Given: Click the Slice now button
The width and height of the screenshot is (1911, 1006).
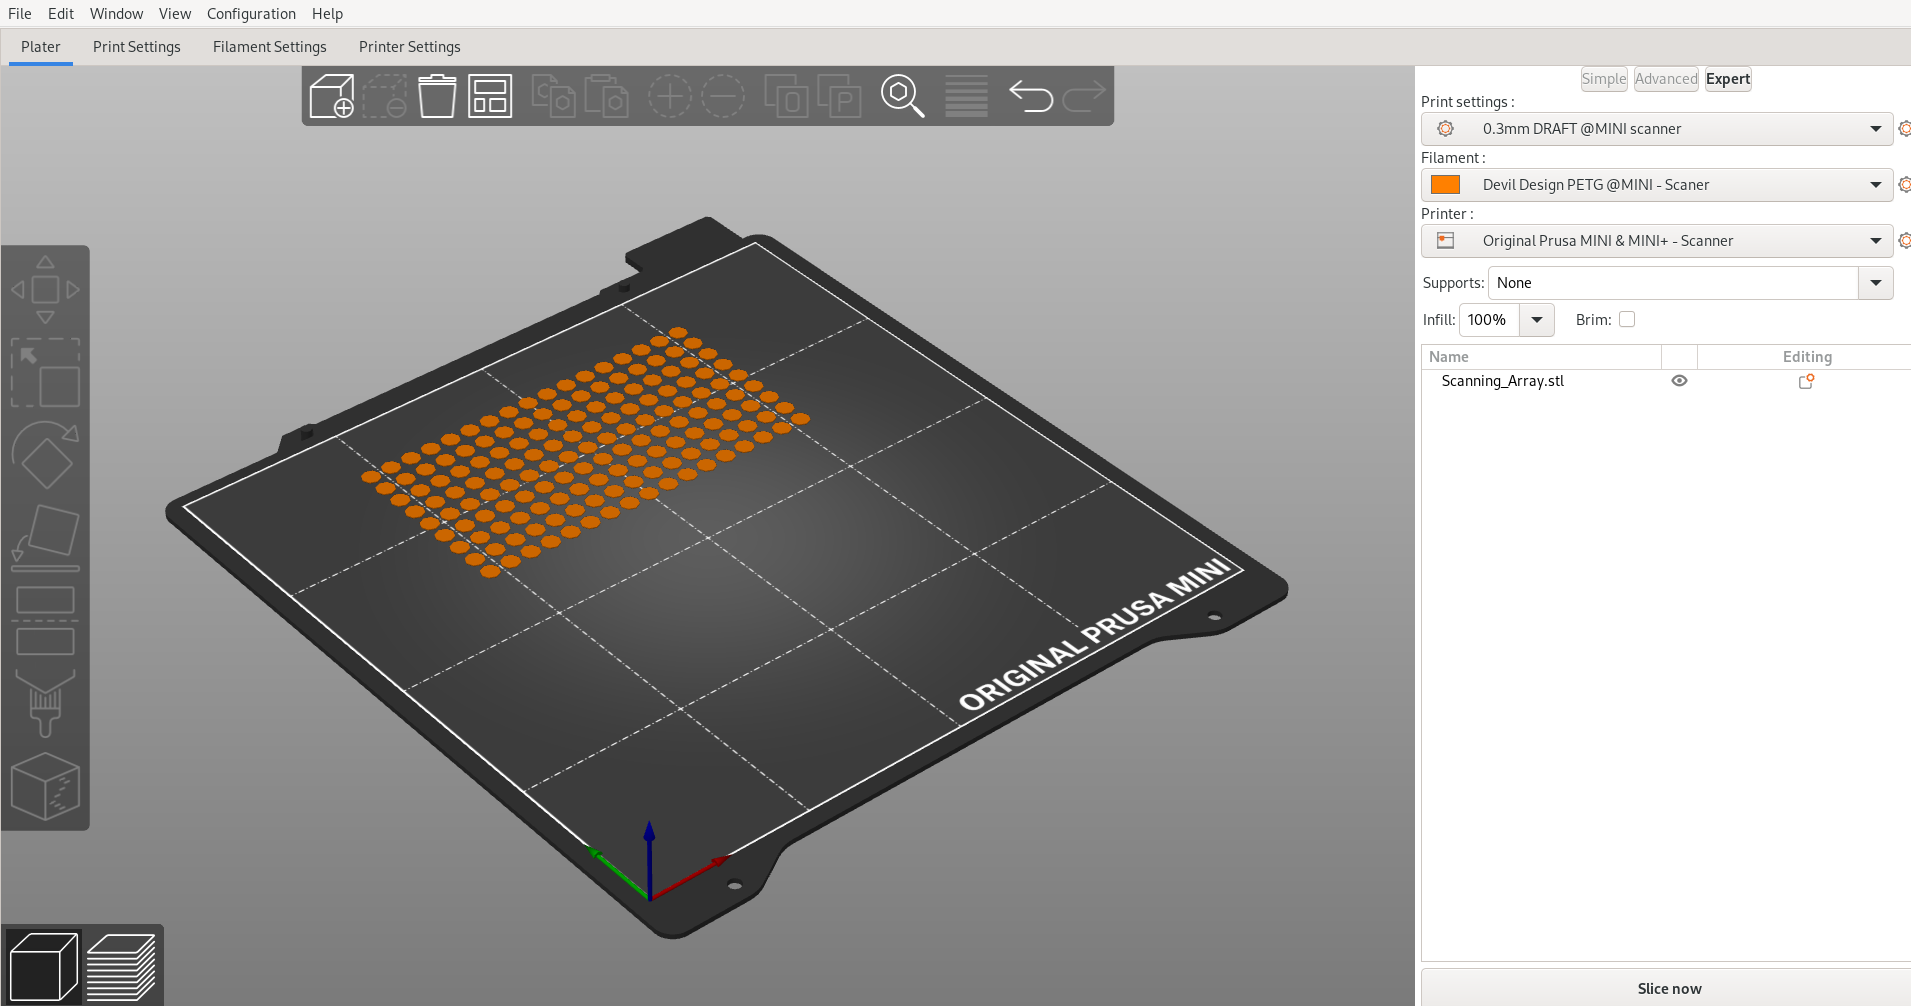Looking at the screenshot, I should pos(1668,987).
